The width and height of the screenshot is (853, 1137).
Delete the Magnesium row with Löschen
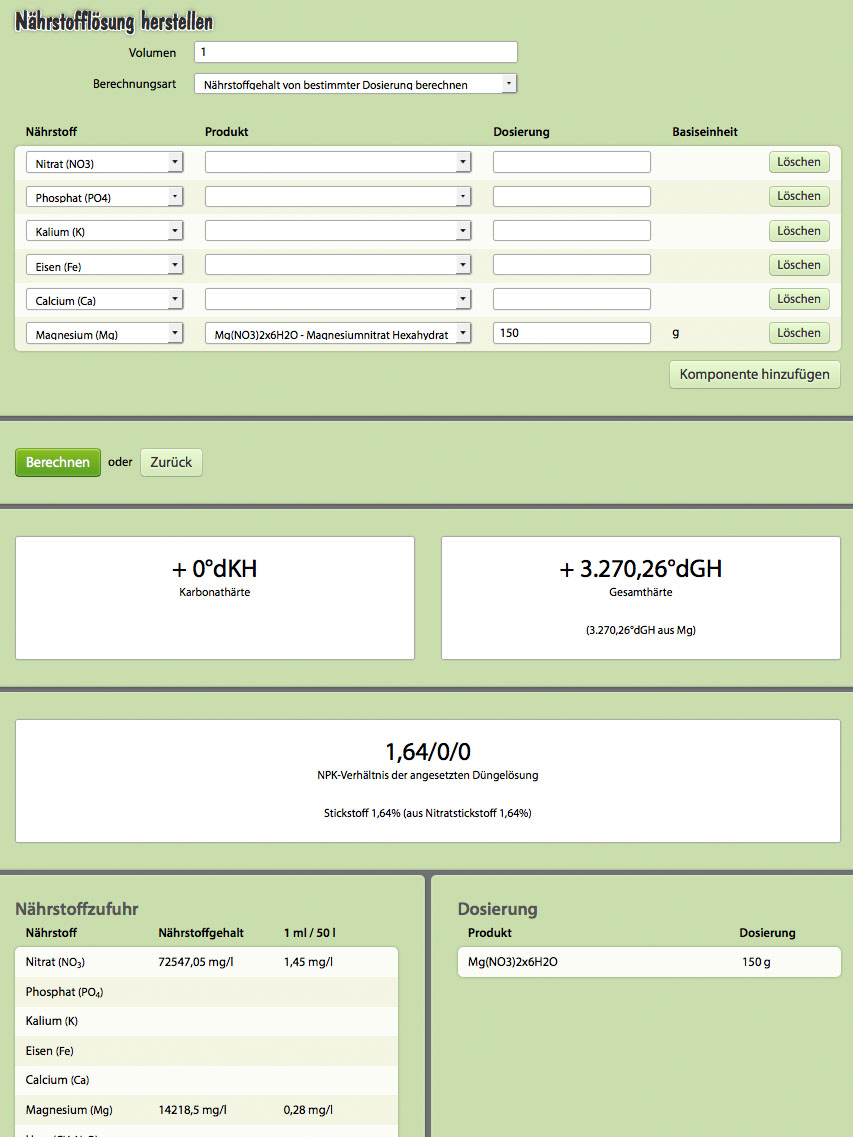[x=798, y=333]
